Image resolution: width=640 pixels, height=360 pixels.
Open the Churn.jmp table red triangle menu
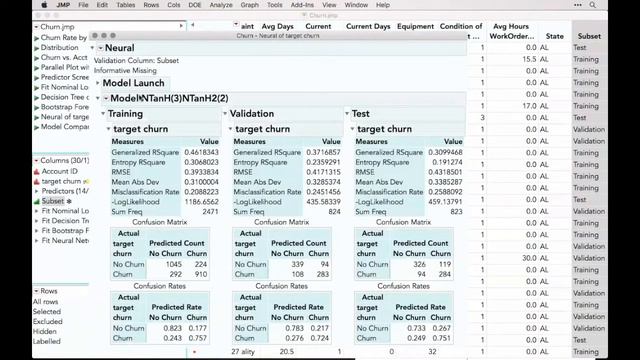36,27
